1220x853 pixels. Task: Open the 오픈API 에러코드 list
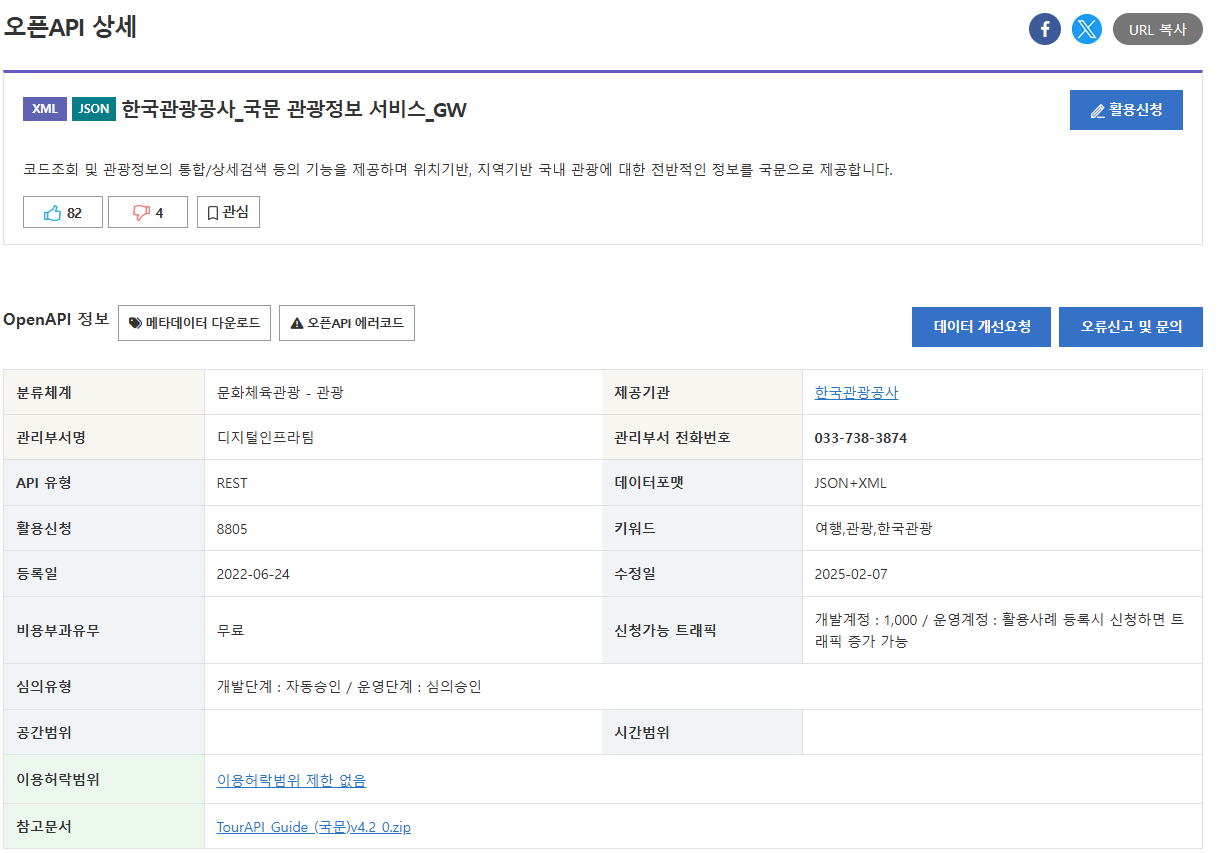(347, 323)
